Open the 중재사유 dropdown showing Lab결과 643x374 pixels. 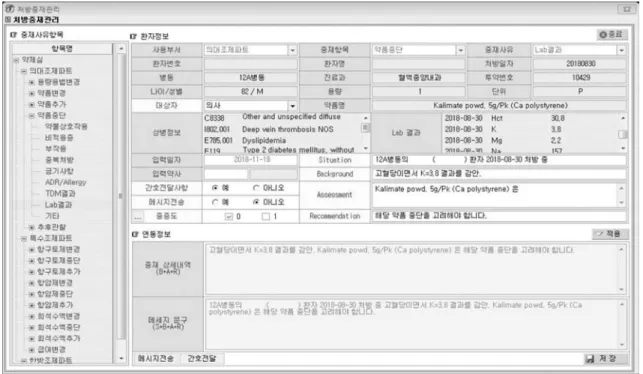pyautogui.click(x=622, y=50)
